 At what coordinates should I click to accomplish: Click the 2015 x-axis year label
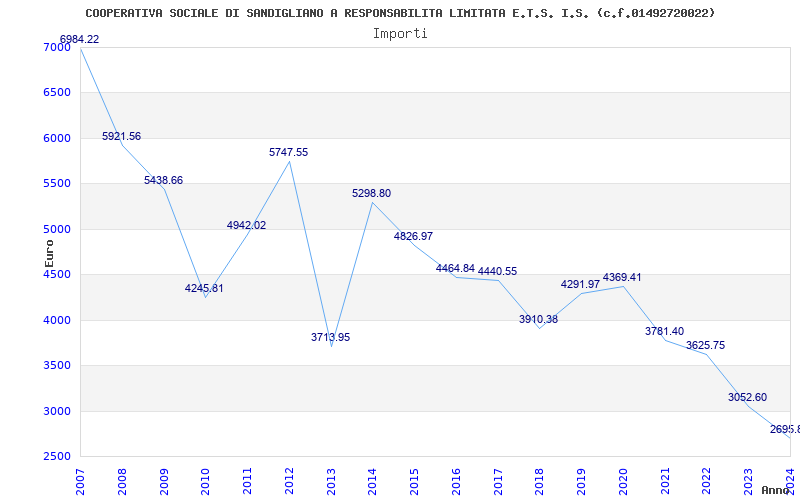(x=414, y=482)
